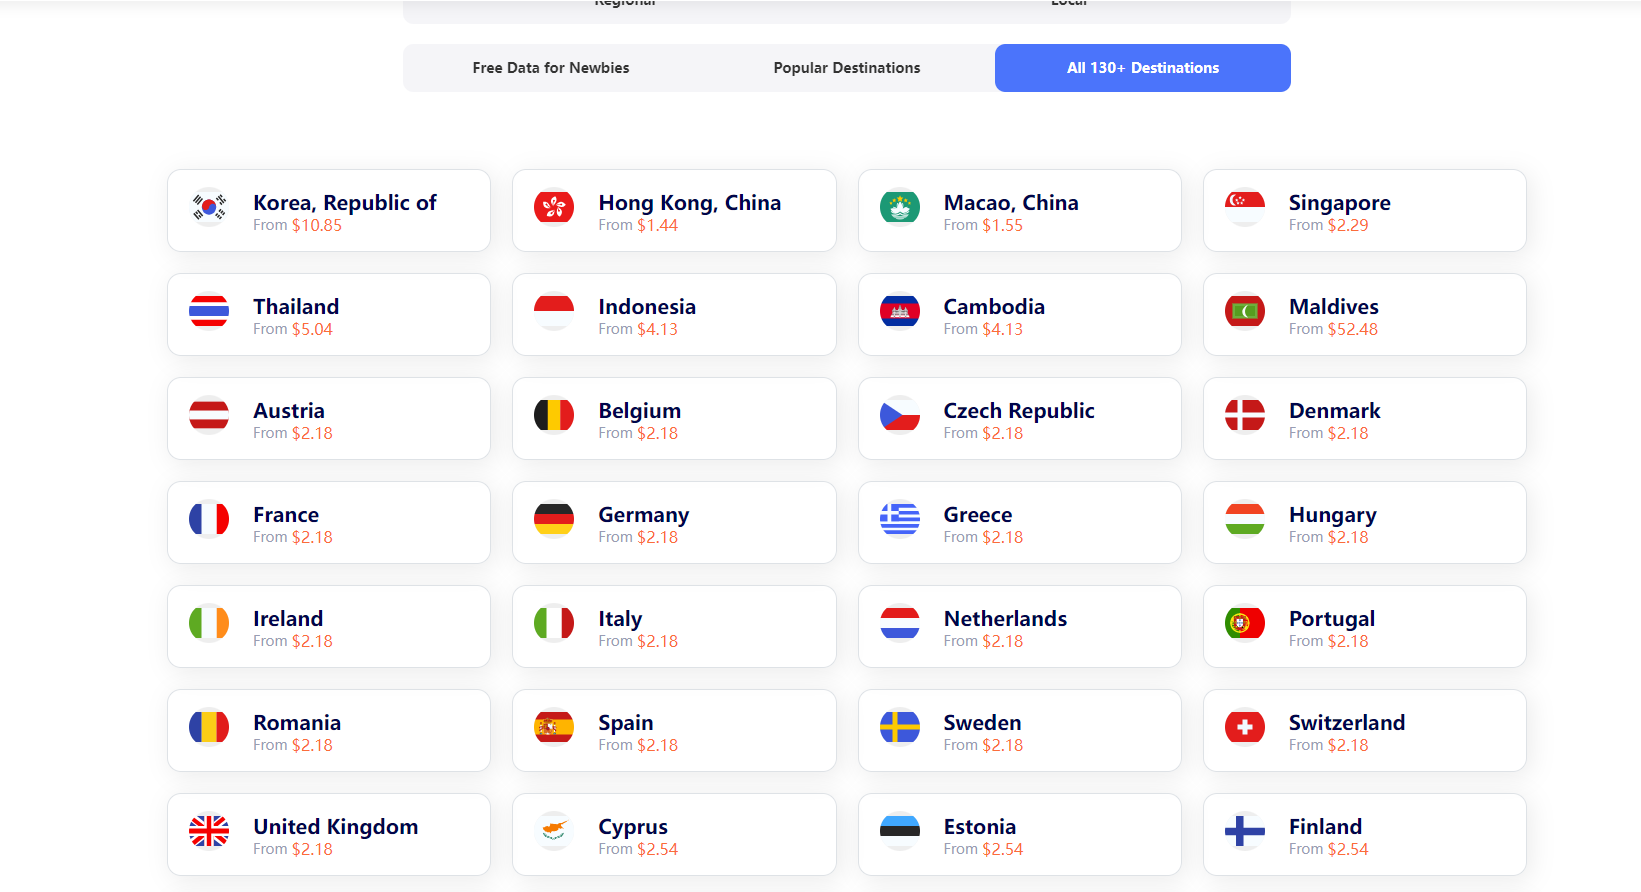Click the Finland From $2.54 price
The width and height of the screenshot is (1641, 892).
pyautogui.click(x=1328, y=849)
